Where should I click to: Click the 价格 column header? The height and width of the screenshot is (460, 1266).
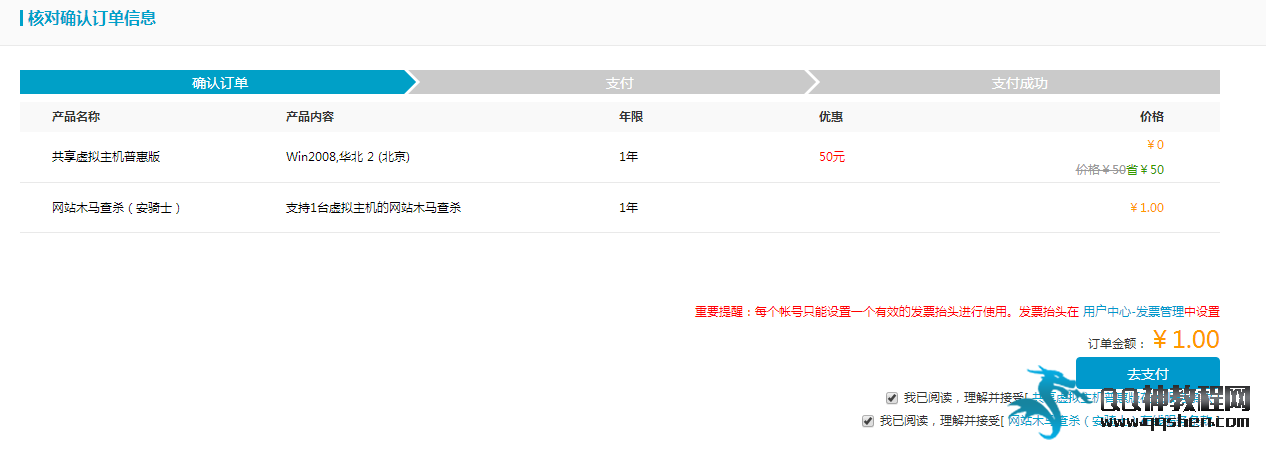pyautogui.click(x=1151, y=117)
